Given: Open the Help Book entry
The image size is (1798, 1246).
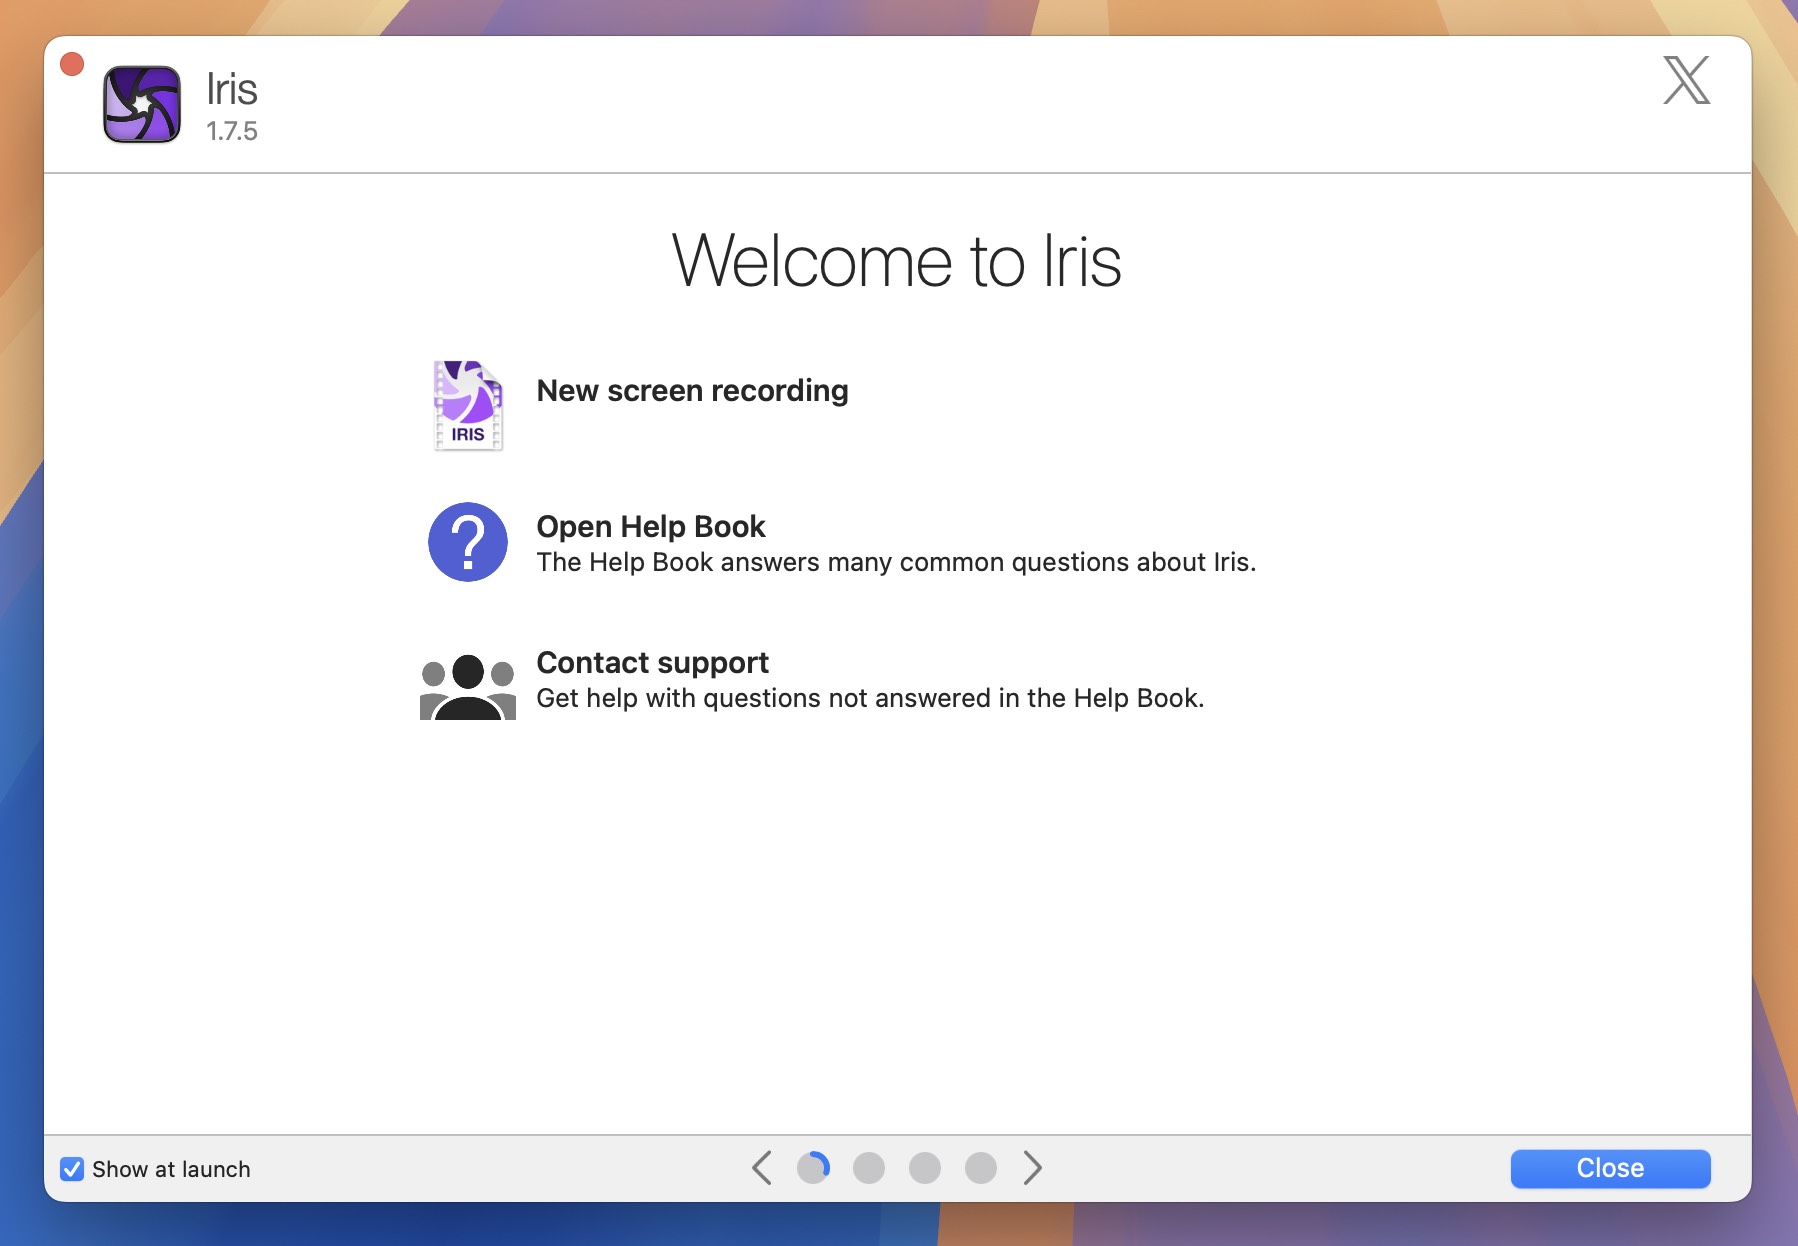Looking at the screenshot, I should click(651, 527).
